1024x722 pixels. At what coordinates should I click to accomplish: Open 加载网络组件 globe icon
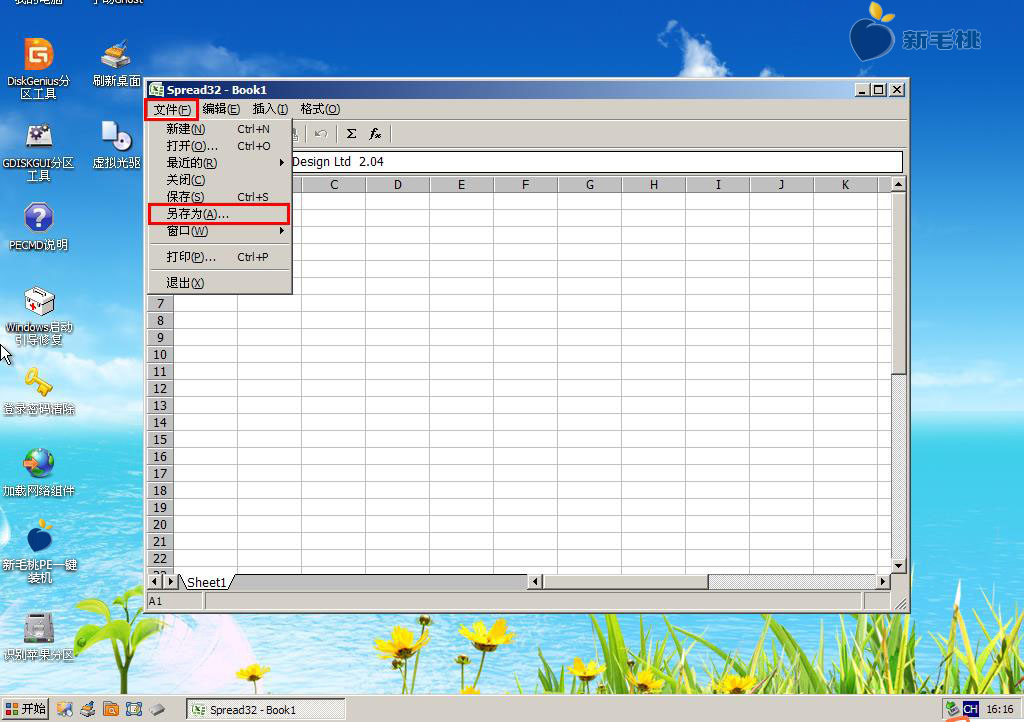(x=39, y=473)
